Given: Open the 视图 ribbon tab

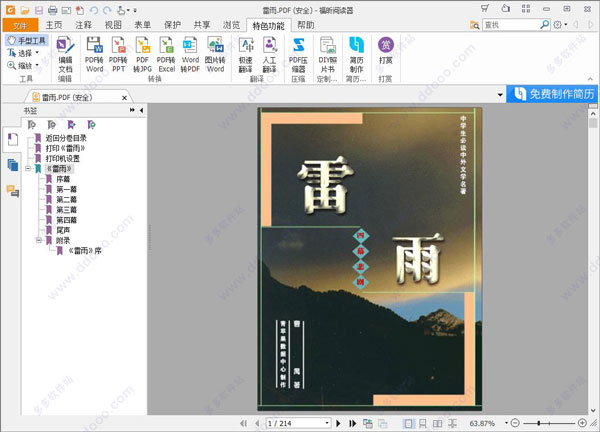Looking at the screenshot, I should [x=113, y=25].
